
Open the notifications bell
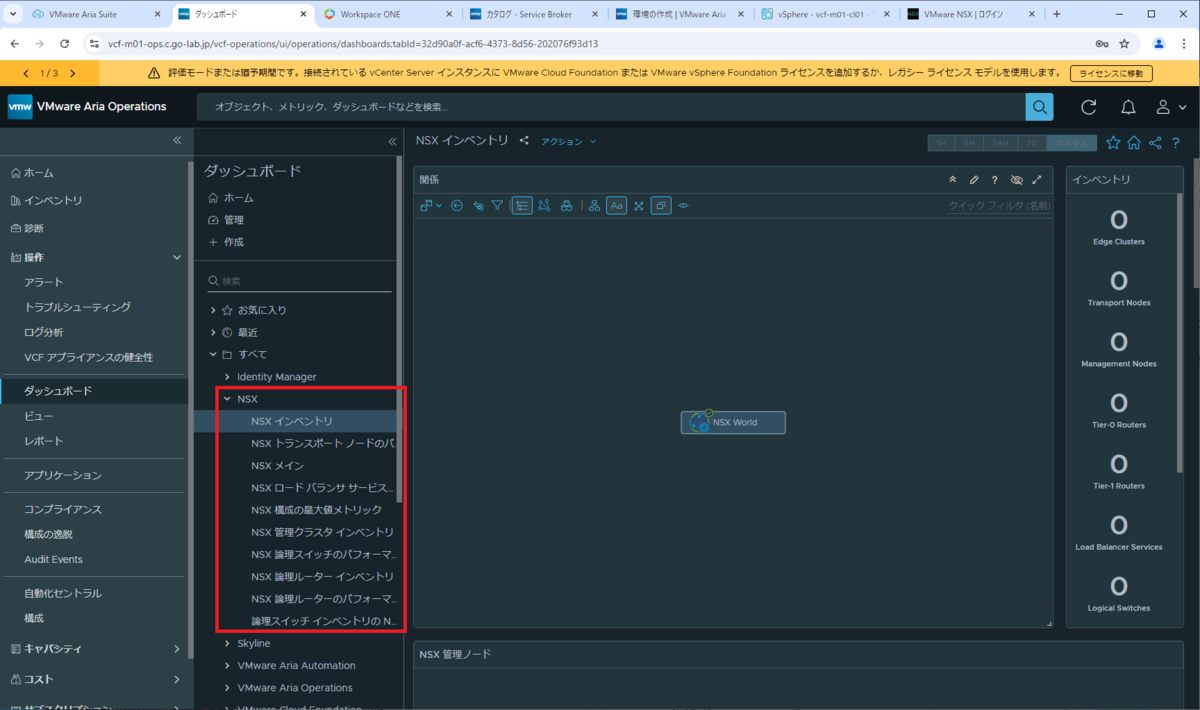click(x=1128, y=107)
